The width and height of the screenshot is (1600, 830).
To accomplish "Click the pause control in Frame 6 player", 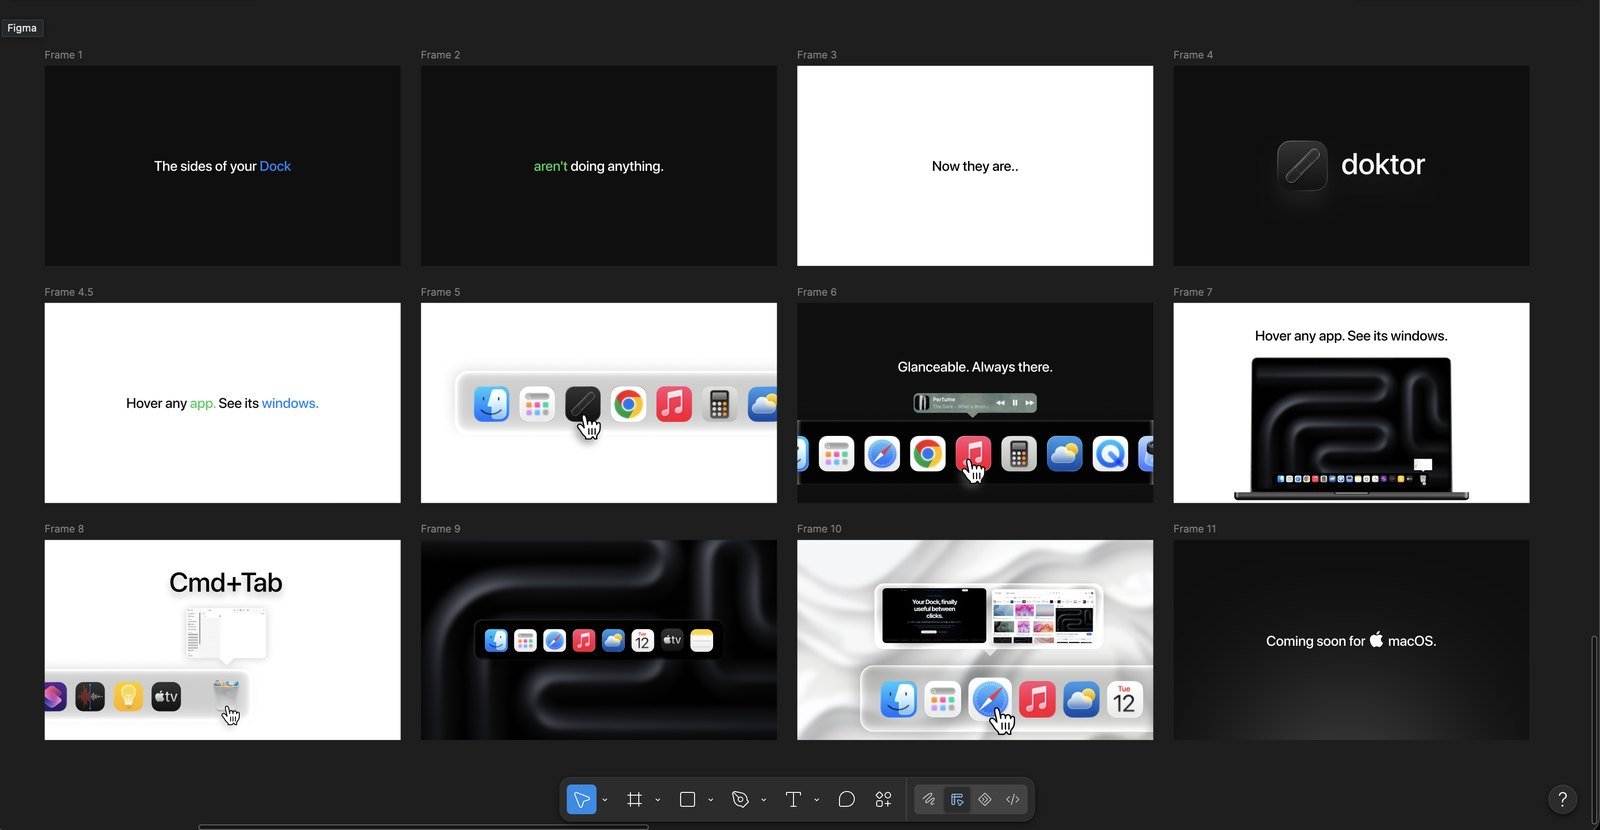I will click(x=1014, y=403).
